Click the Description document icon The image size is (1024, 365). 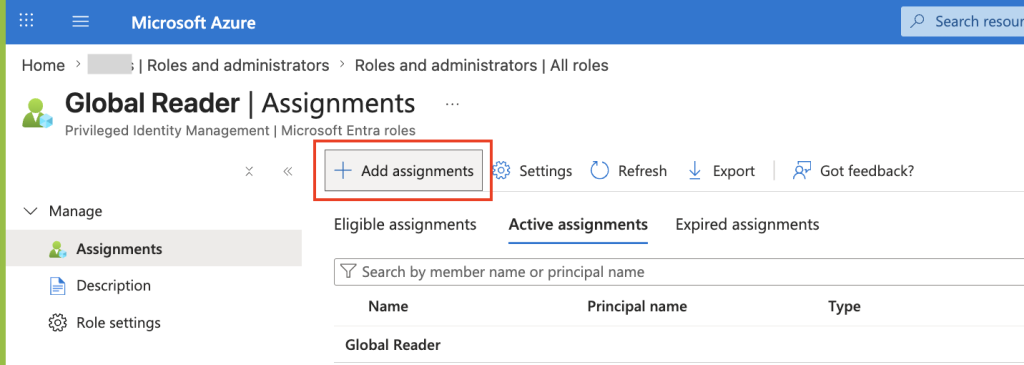[58, 286]
